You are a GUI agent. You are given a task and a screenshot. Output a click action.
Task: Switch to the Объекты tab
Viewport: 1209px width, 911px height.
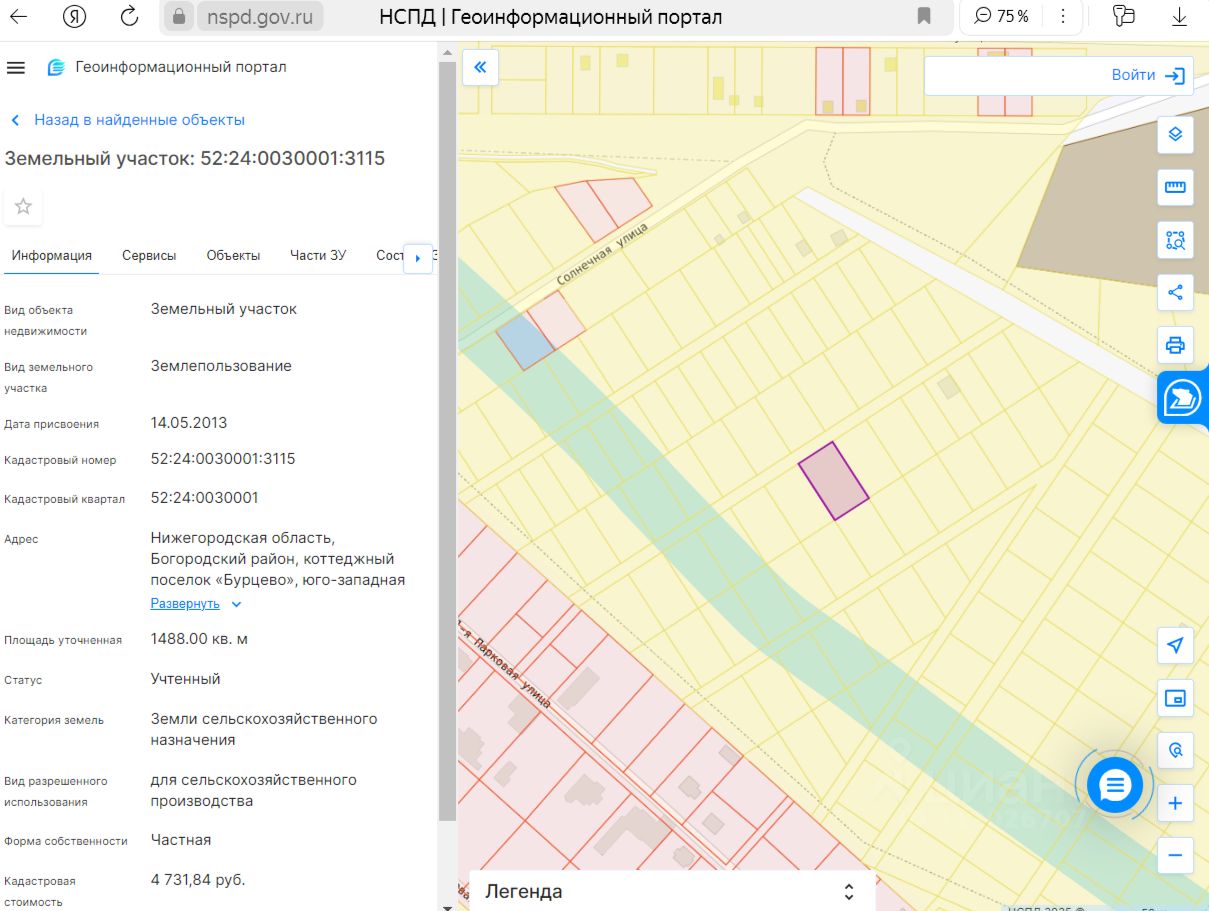click(x=233, y=255)
